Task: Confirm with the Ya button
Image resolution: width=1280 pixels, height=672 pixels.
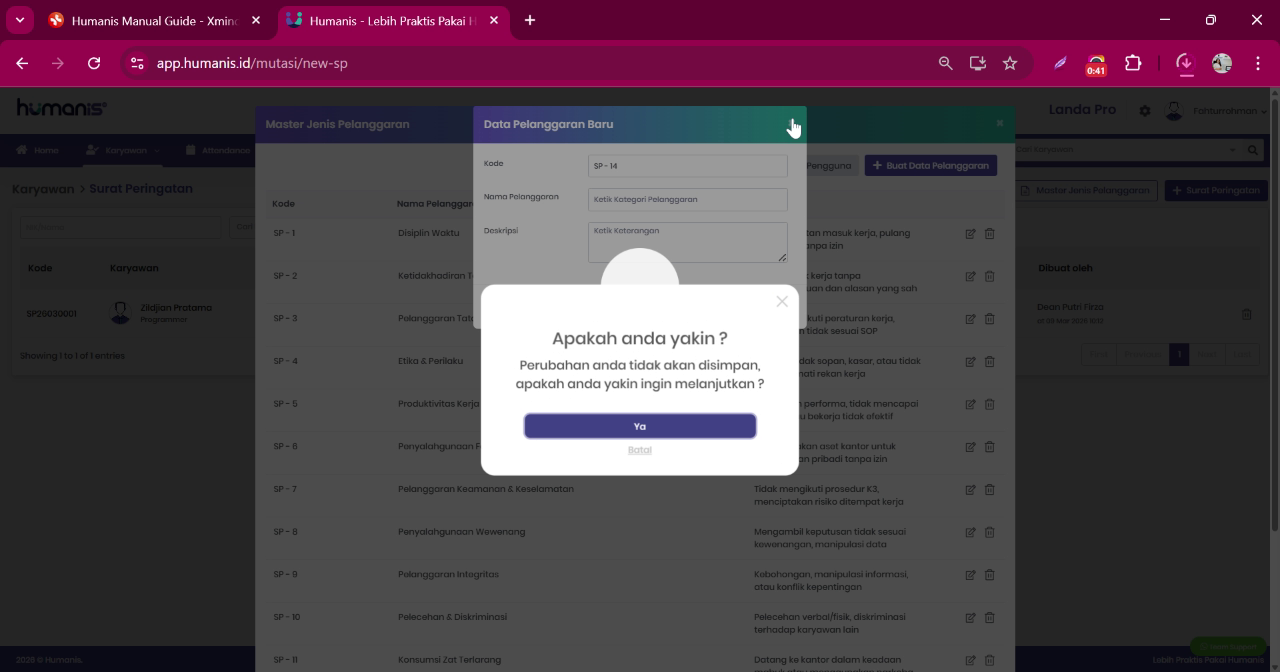Action: pos(640,426)
